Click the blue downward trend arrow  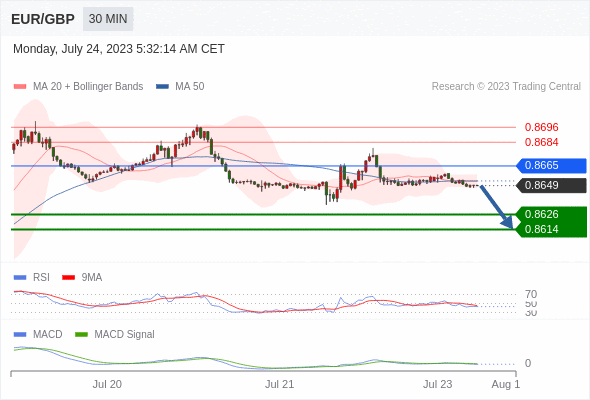coord(497,207)
